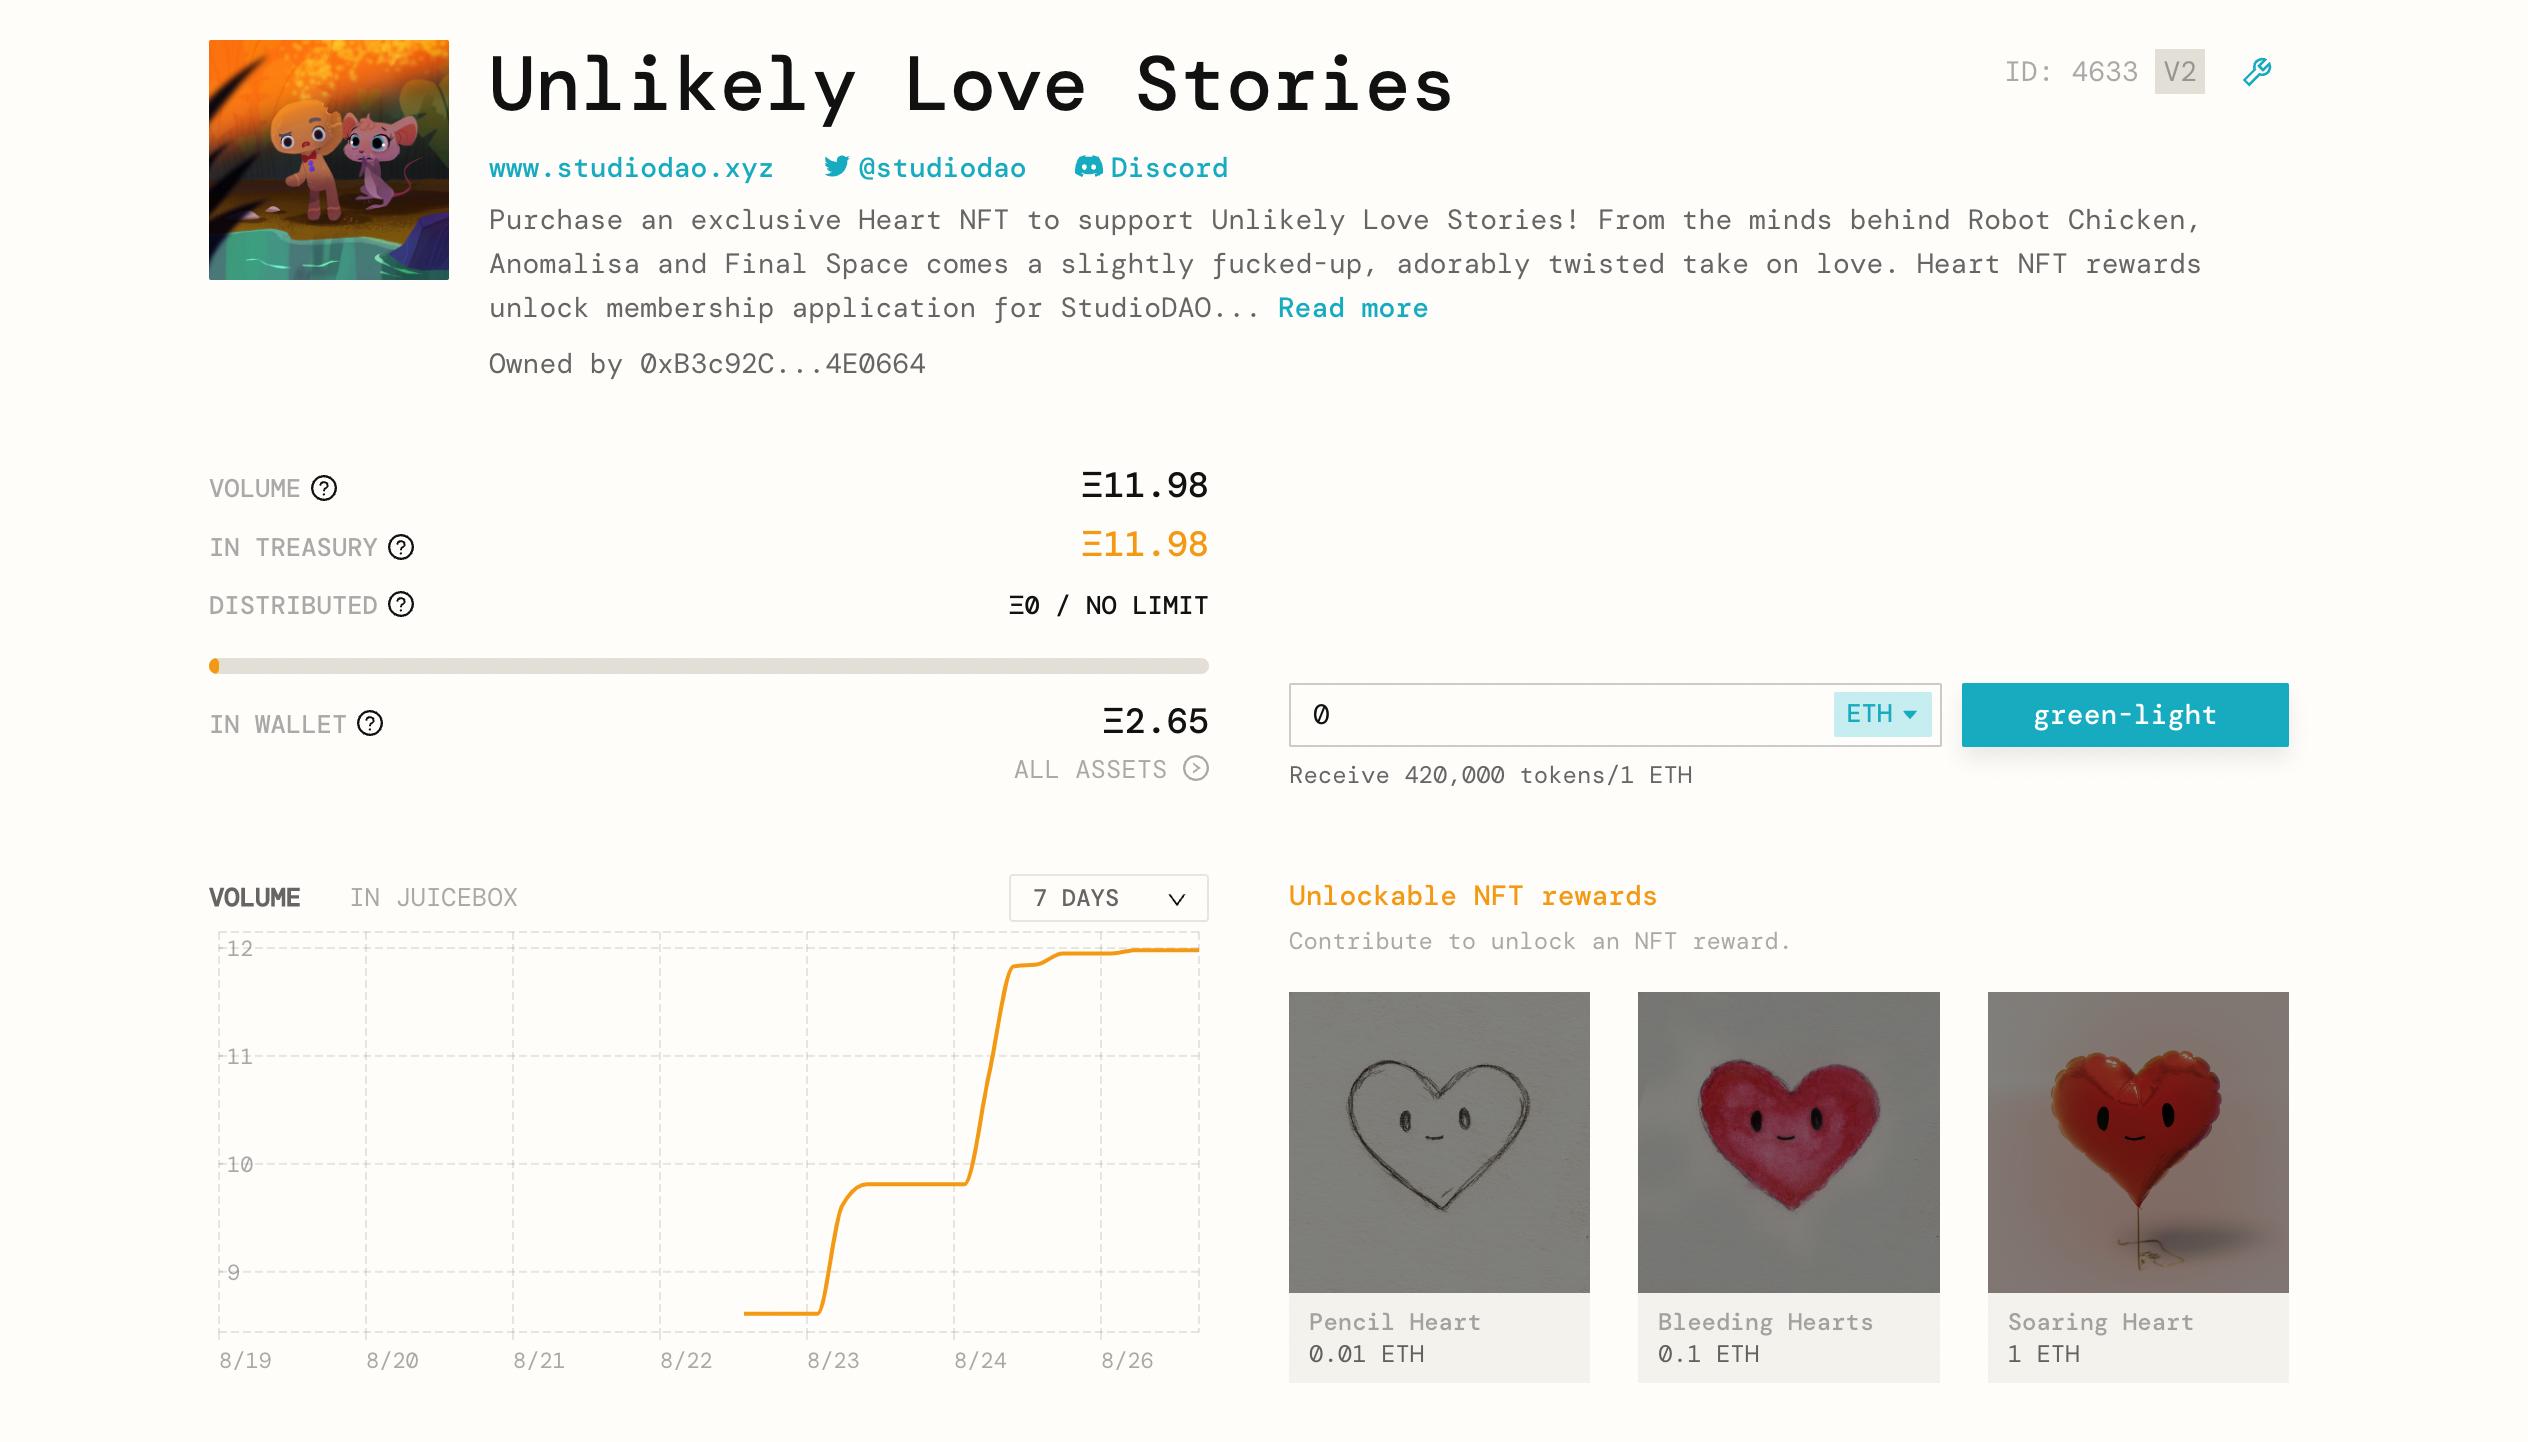Click the In Treasury help icon
Image resolution: width=2528 pixels, height=1442 pixels.
[401, 547]
